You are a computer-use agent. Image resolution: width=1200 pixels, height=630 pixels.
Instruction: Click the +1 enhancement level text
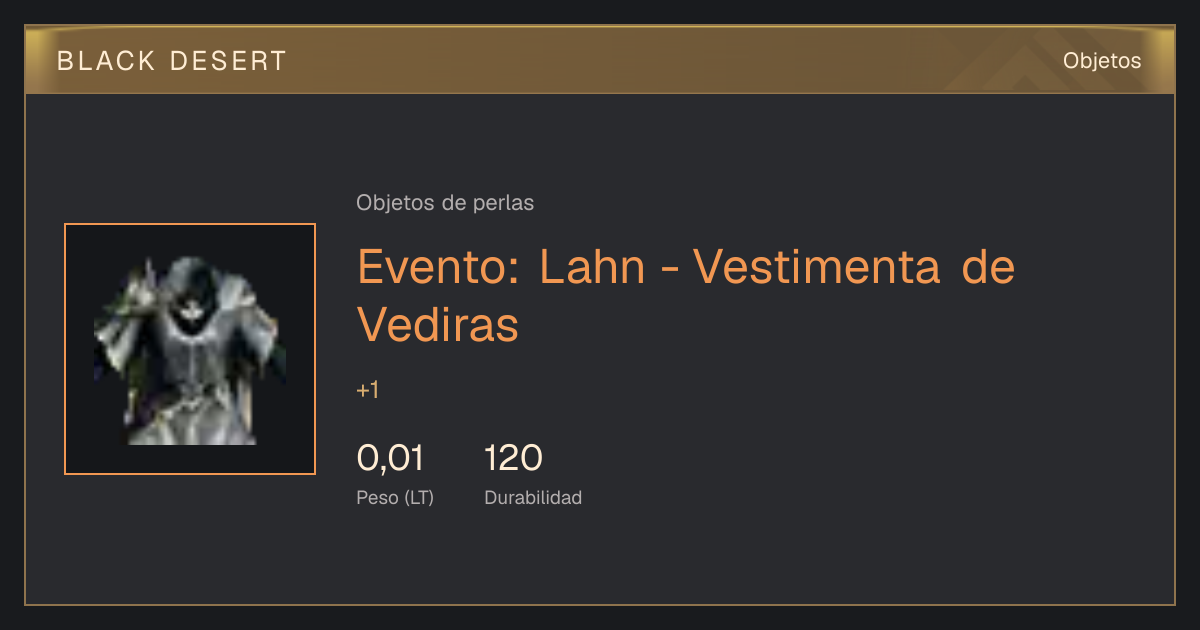click(368, 390)
